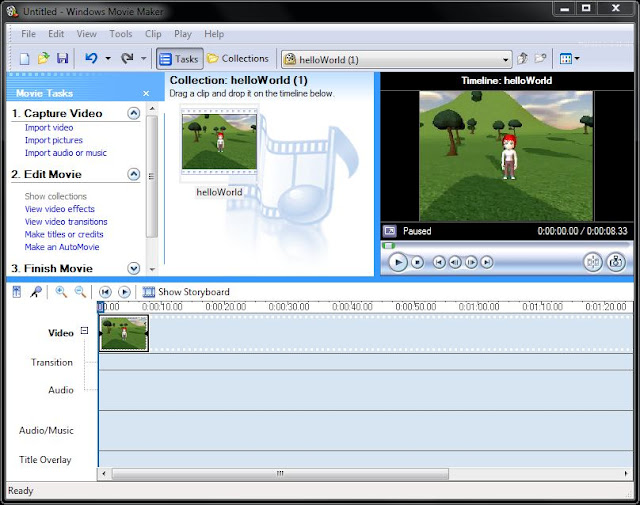Switch to Show Storyboard view
Viewport: 640px width, 505px height.
pos(186,292)
